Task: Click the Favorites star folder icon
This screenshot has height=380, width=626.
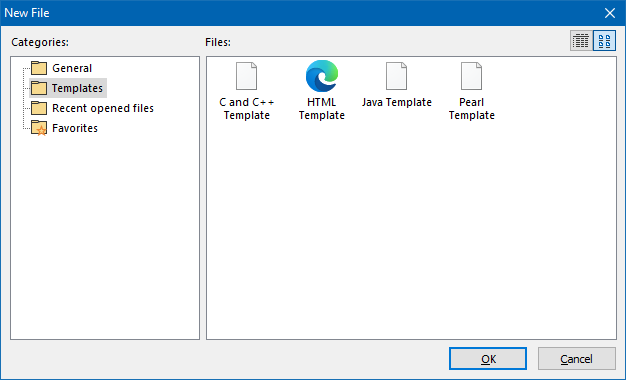Action: [39, 128]
